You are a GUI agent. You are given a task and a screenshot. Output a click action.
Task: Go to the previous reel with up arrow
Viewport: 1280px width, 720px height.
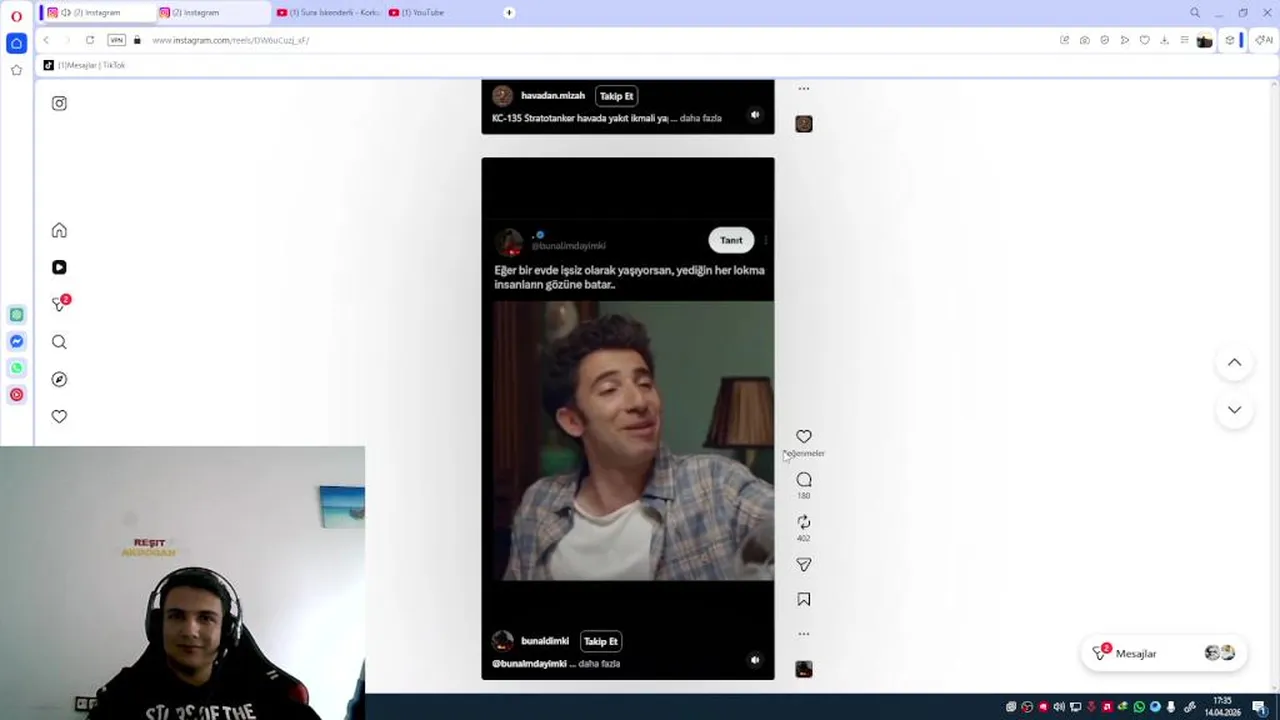coord(1235,363)
